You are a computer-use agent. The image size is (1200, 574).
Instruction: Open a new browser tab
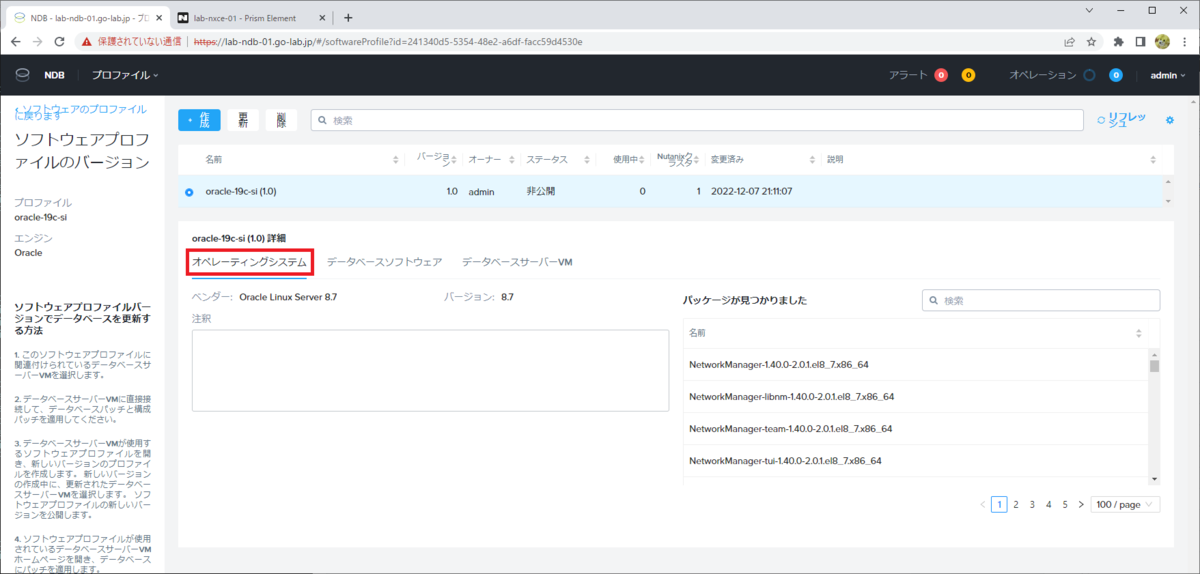(x=348, y=17)
